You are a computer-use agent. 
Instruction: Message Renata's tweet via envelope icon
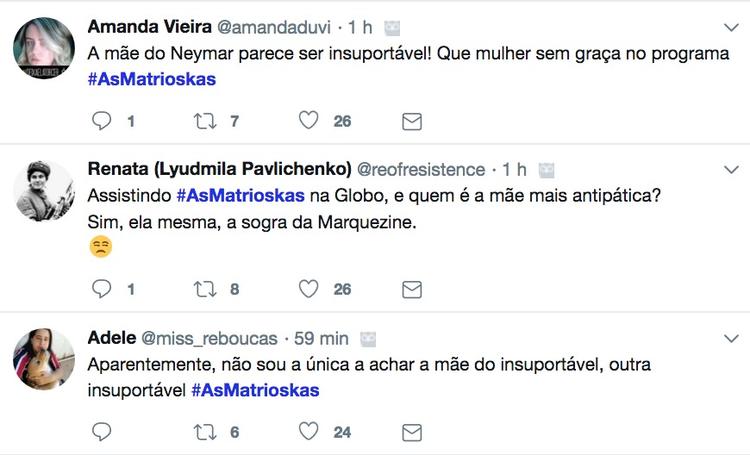[x=411, y=289]
